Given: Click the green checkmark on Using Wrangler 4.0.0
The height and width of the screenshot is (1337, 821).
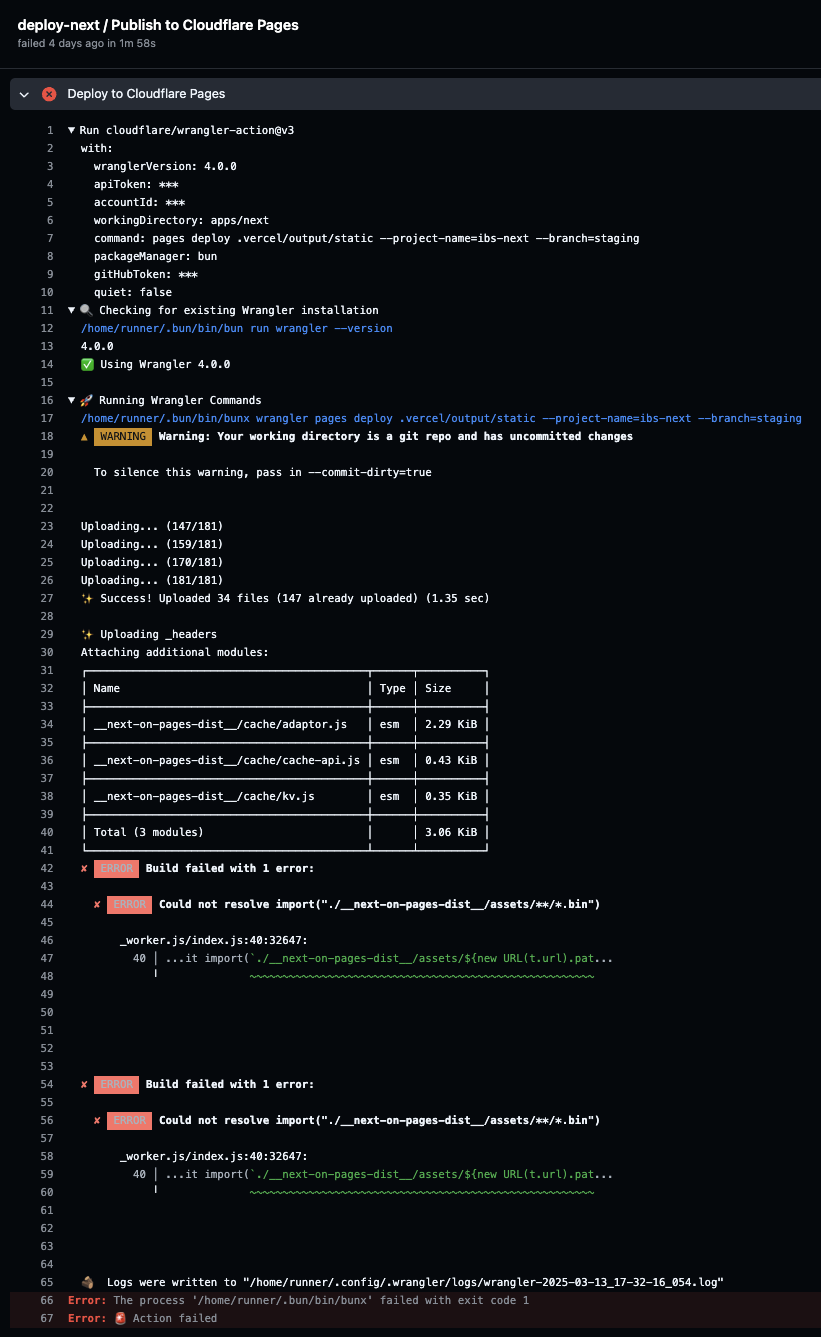Looking at the screenshot, I should point(86,364).
